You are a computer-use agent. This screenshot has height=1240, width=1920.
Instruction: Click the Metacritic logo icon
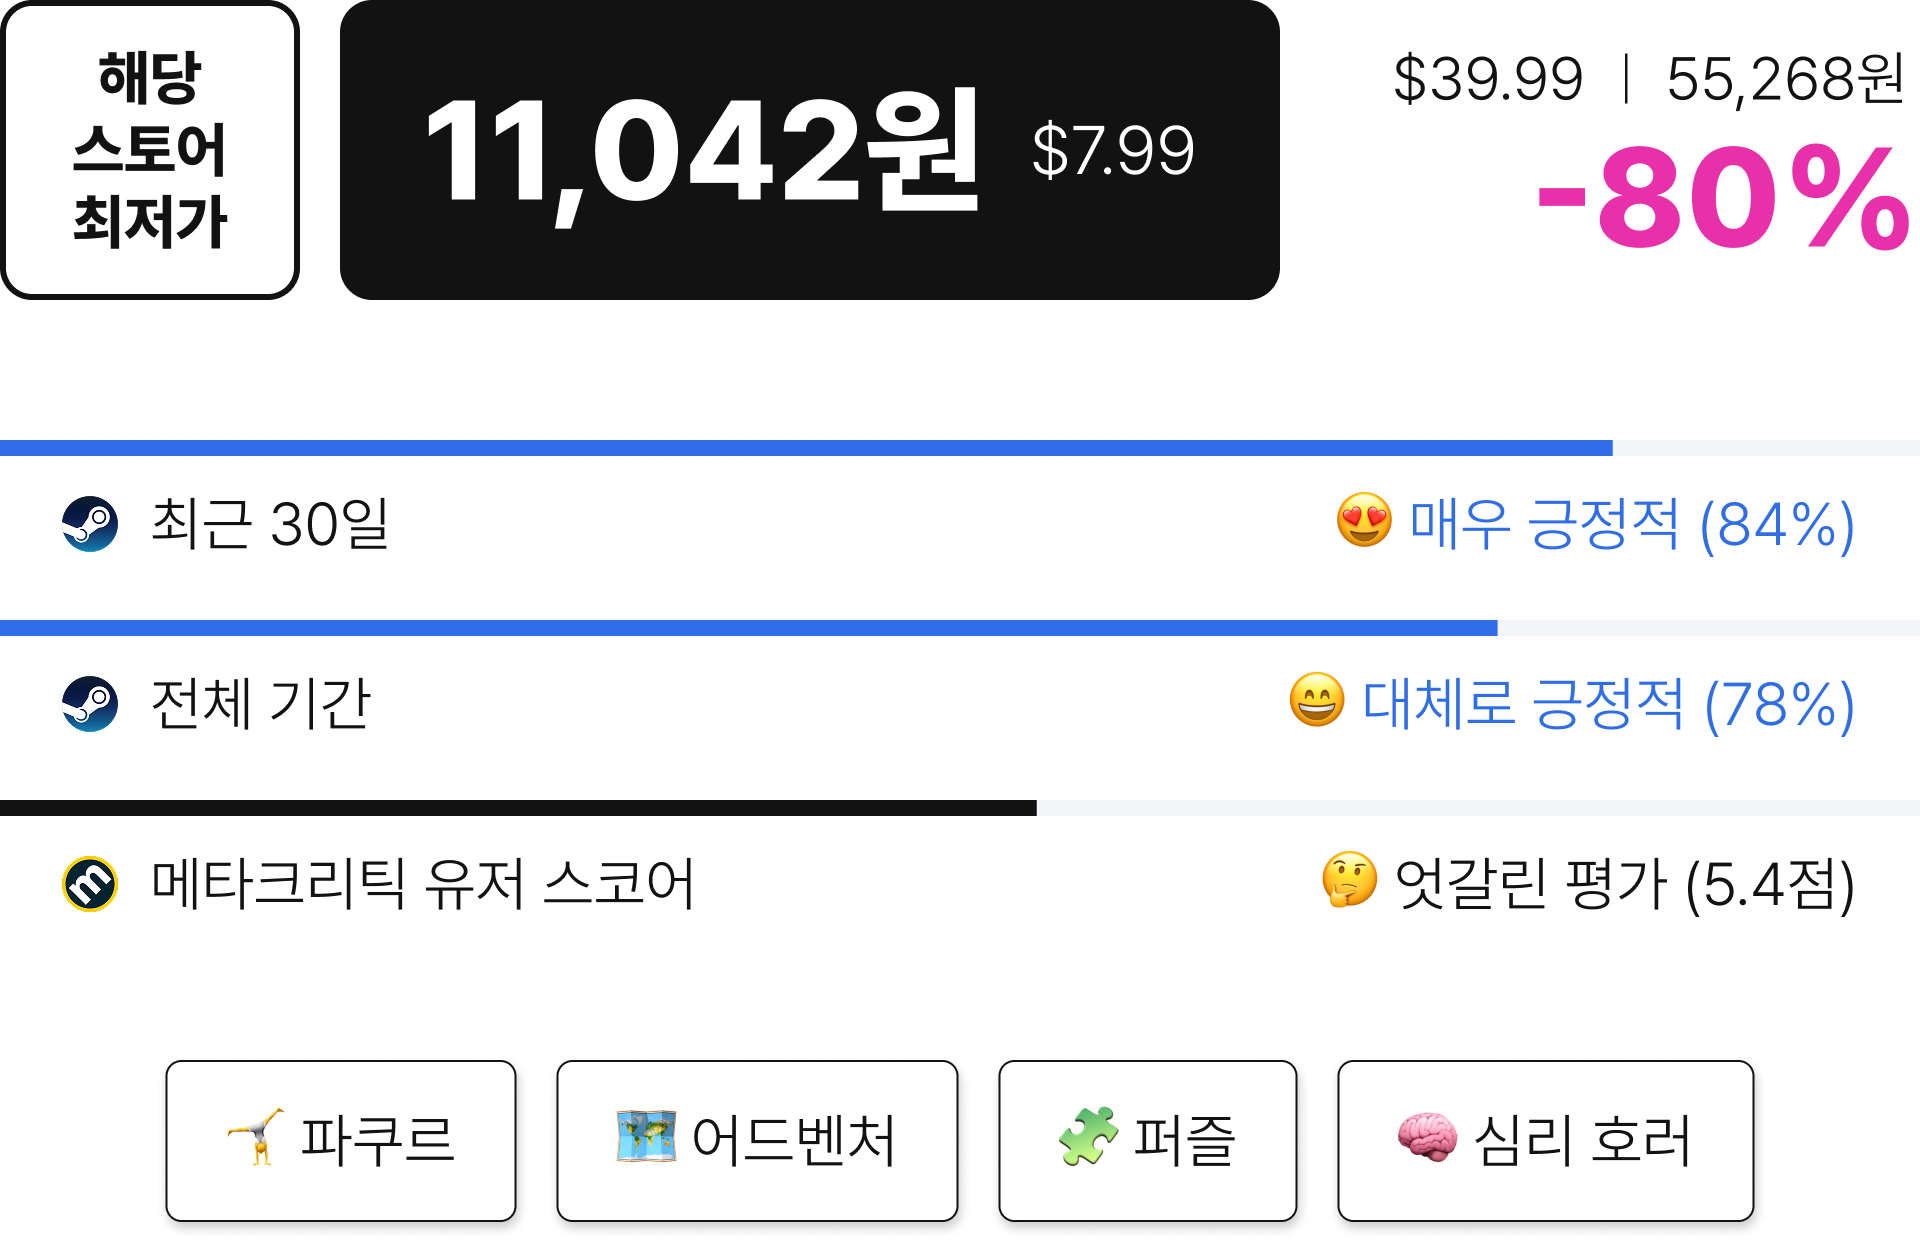point(90,884)
